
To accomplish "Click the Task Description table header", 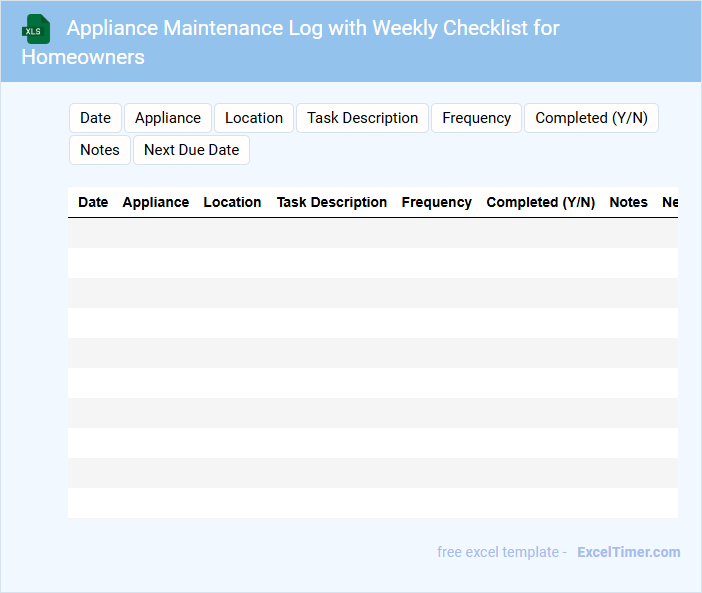I will tap(332, 202).
